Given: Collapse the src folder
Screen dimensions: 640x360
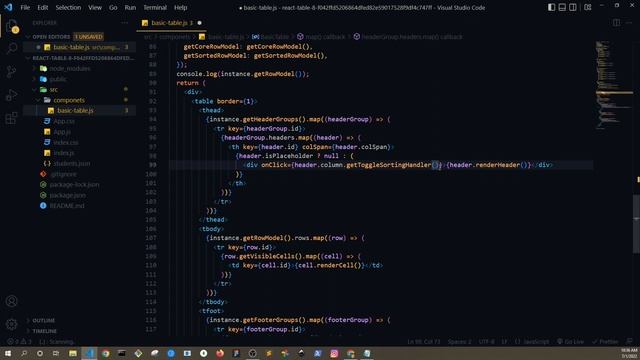Looking at the screenshot, I should [53, 89].
